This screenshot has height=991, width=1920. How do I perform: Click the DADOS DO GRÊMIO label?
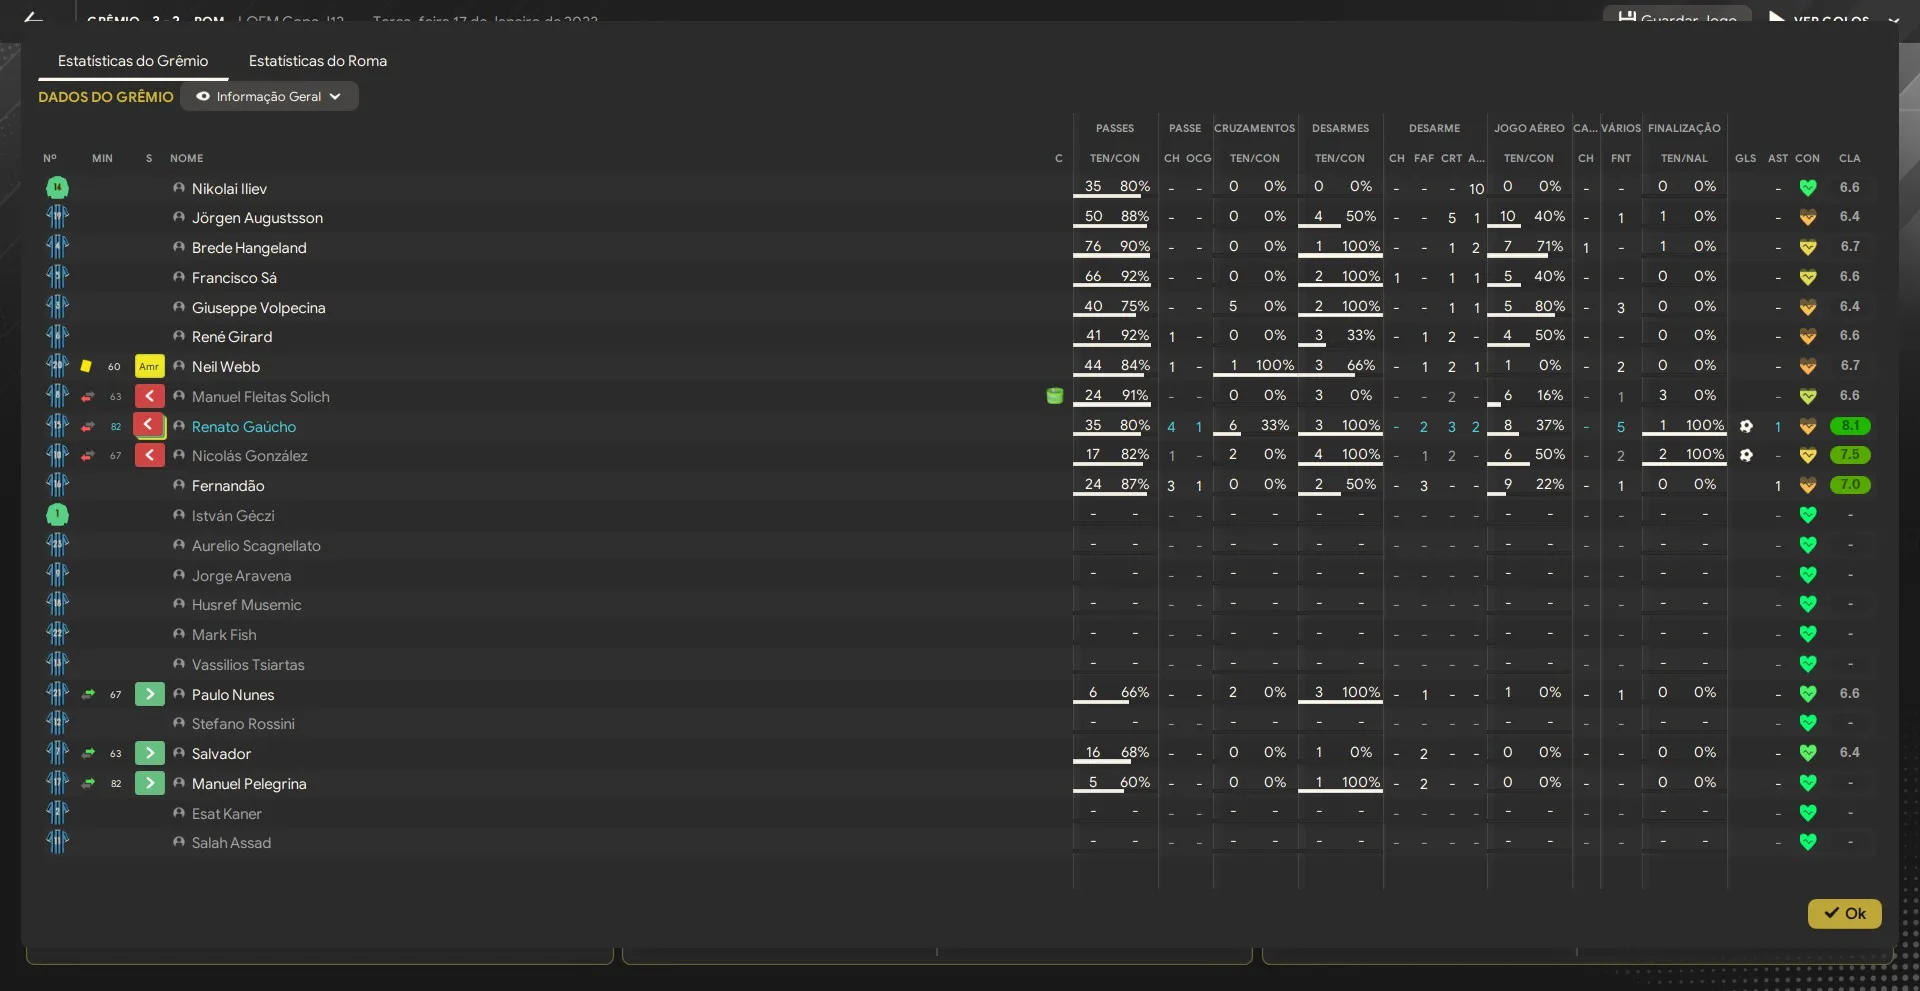(106, 97)
